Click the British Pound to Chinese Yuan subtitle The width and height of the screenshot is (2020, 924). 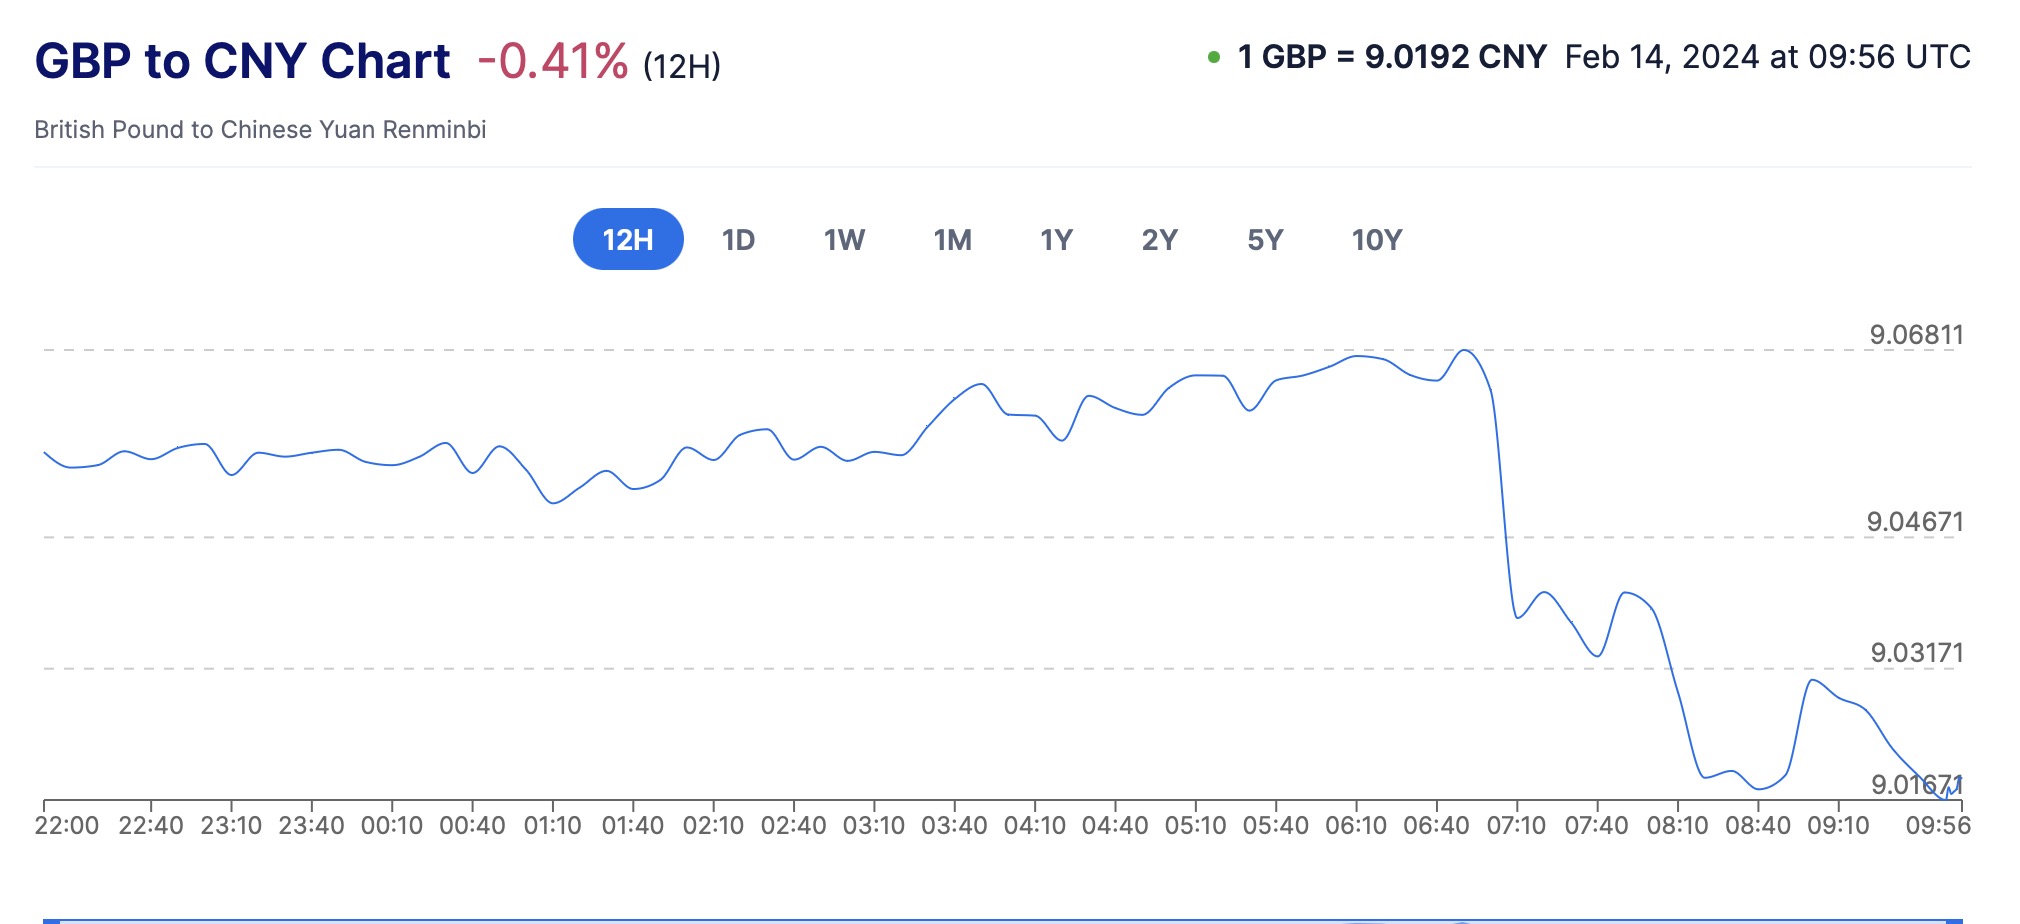[260, 130]
